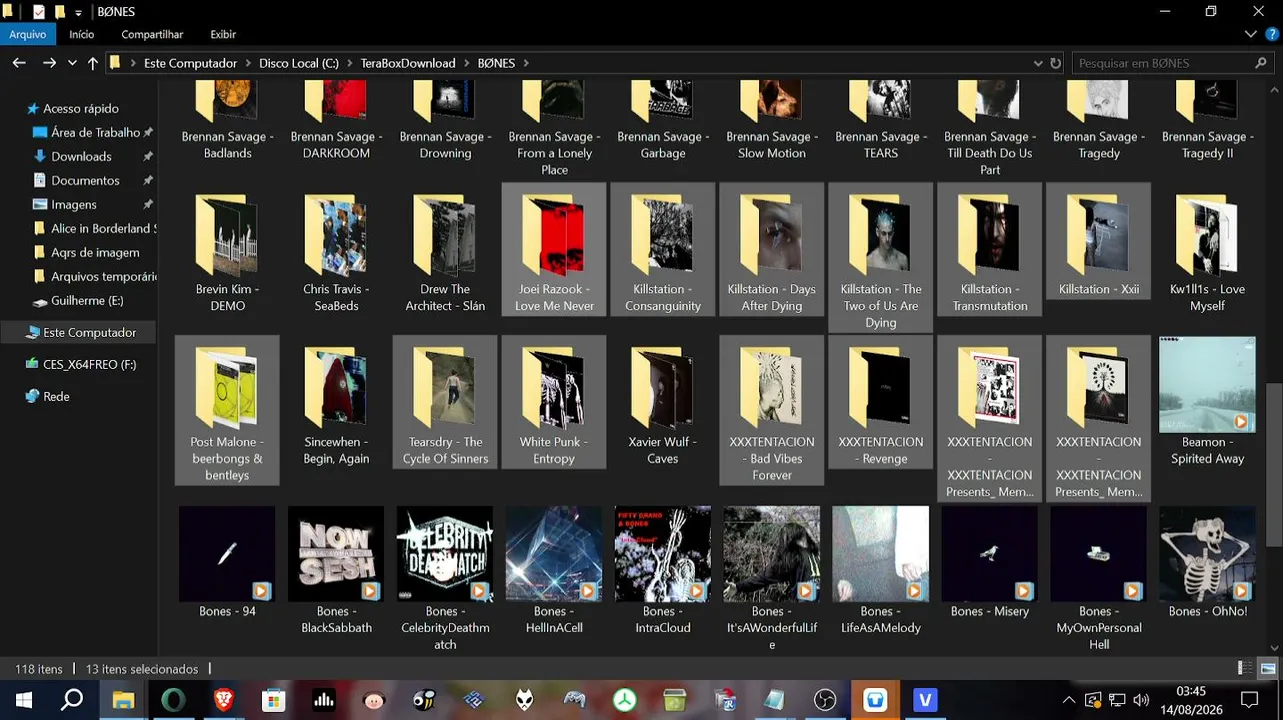This screenshot has width=1283, height=720.
Task: Go up one folder level arrow
Action: pyautogui.click(x=93, y=63)
